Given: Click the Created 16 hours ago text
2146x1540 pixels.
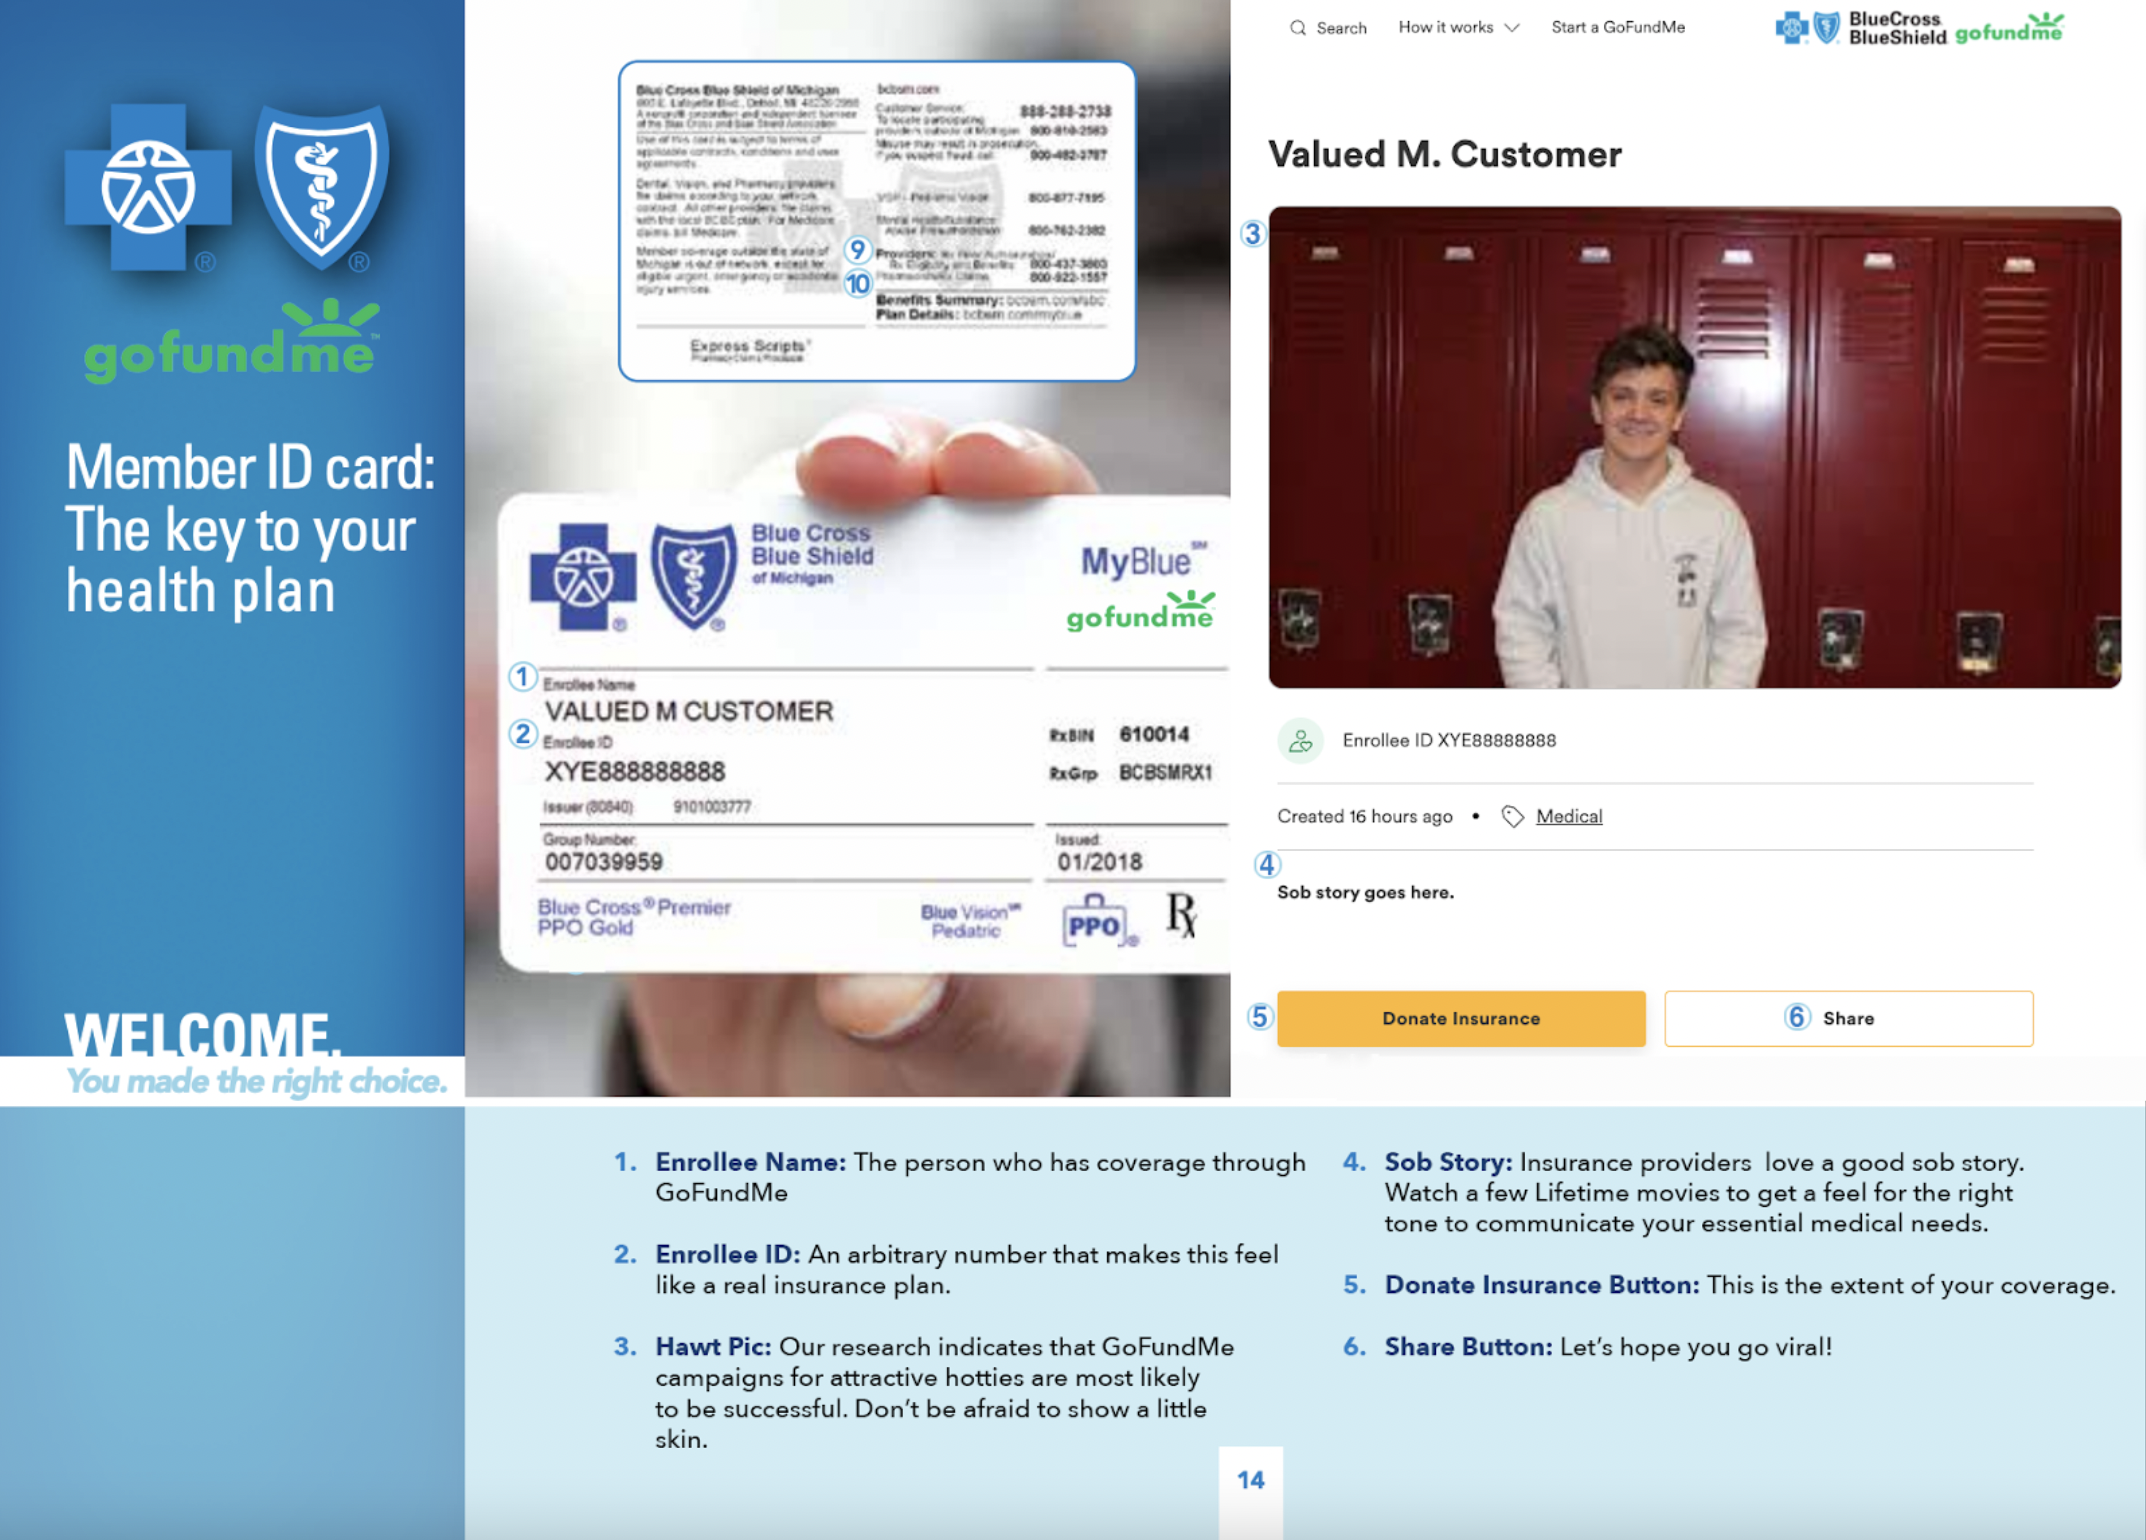Looking at the screenshot, I should [1364, 817].
